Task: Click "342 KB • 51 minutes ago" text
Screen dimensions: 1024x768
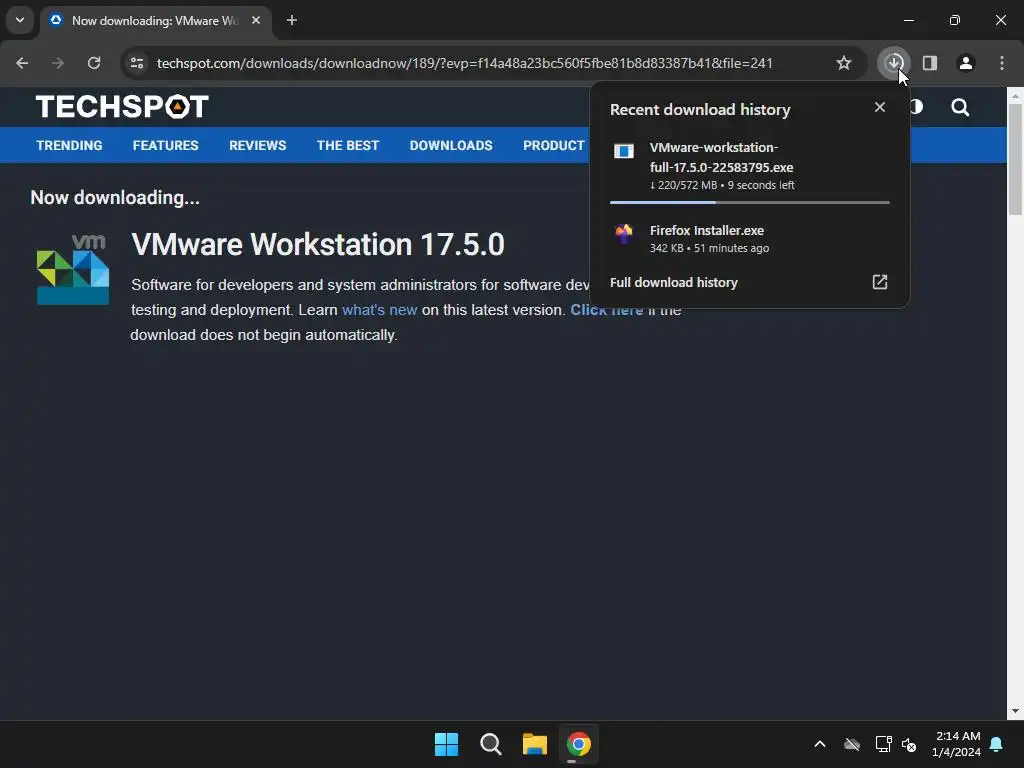Action: [709, 248]
